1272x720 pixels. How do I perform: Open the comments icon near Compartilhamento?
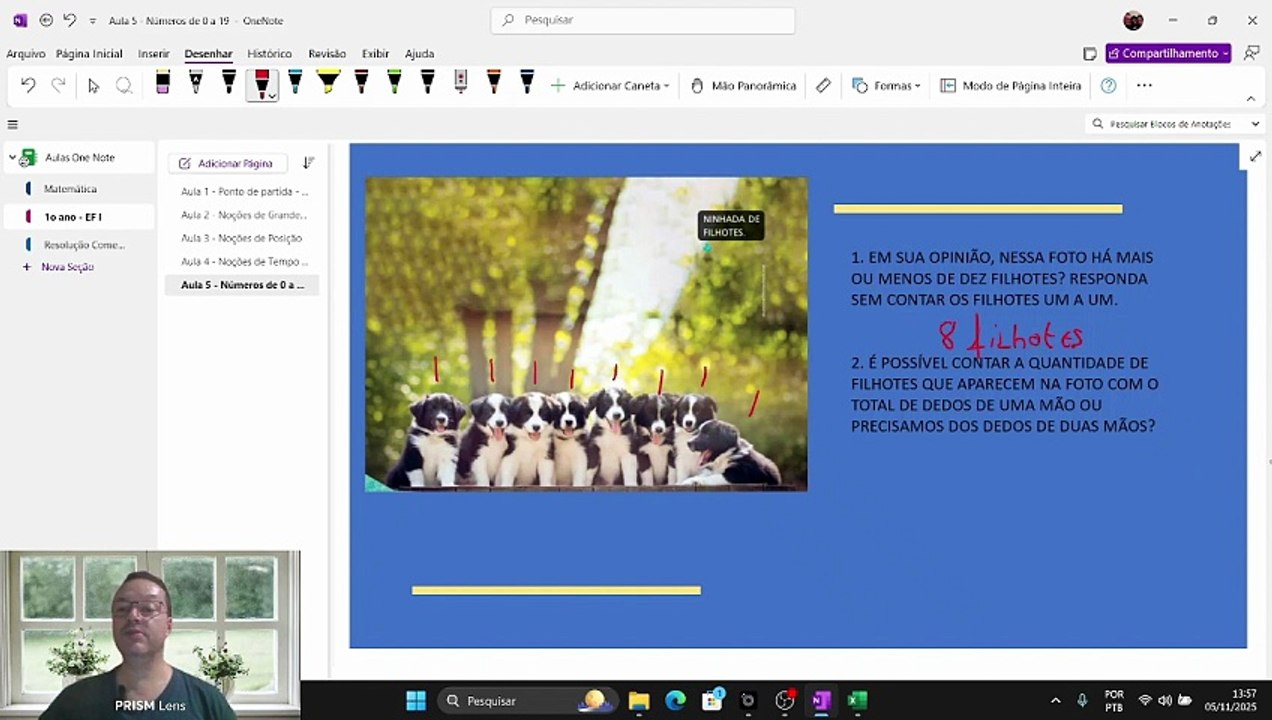(1251, 53)
